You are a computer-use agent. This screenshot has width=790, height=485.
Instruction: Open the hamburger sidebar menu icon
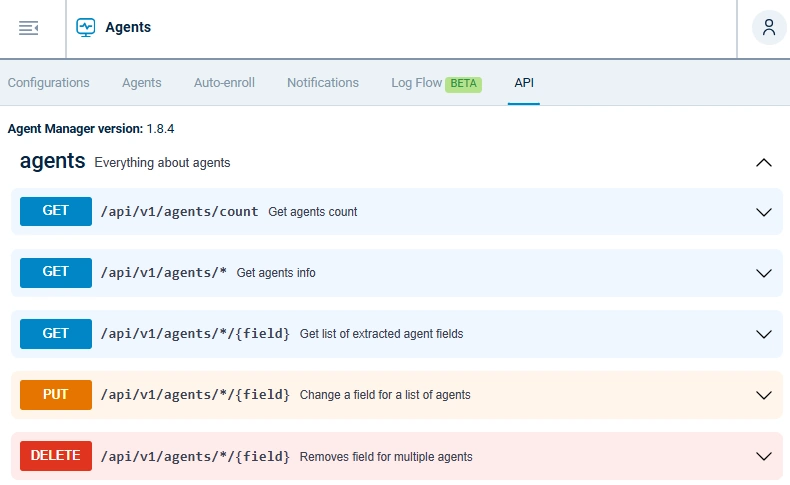click(28, 28)
